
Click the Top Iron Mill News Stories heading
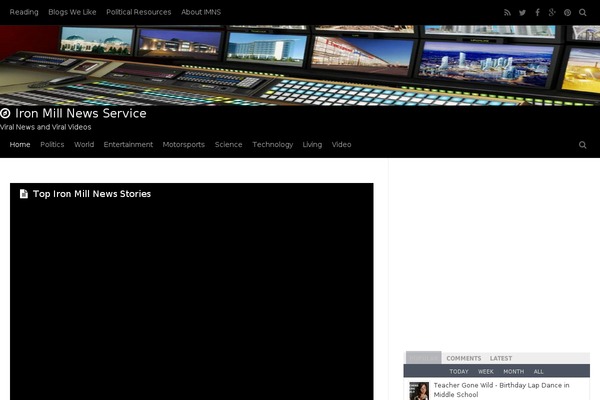(x=92, y=194)
